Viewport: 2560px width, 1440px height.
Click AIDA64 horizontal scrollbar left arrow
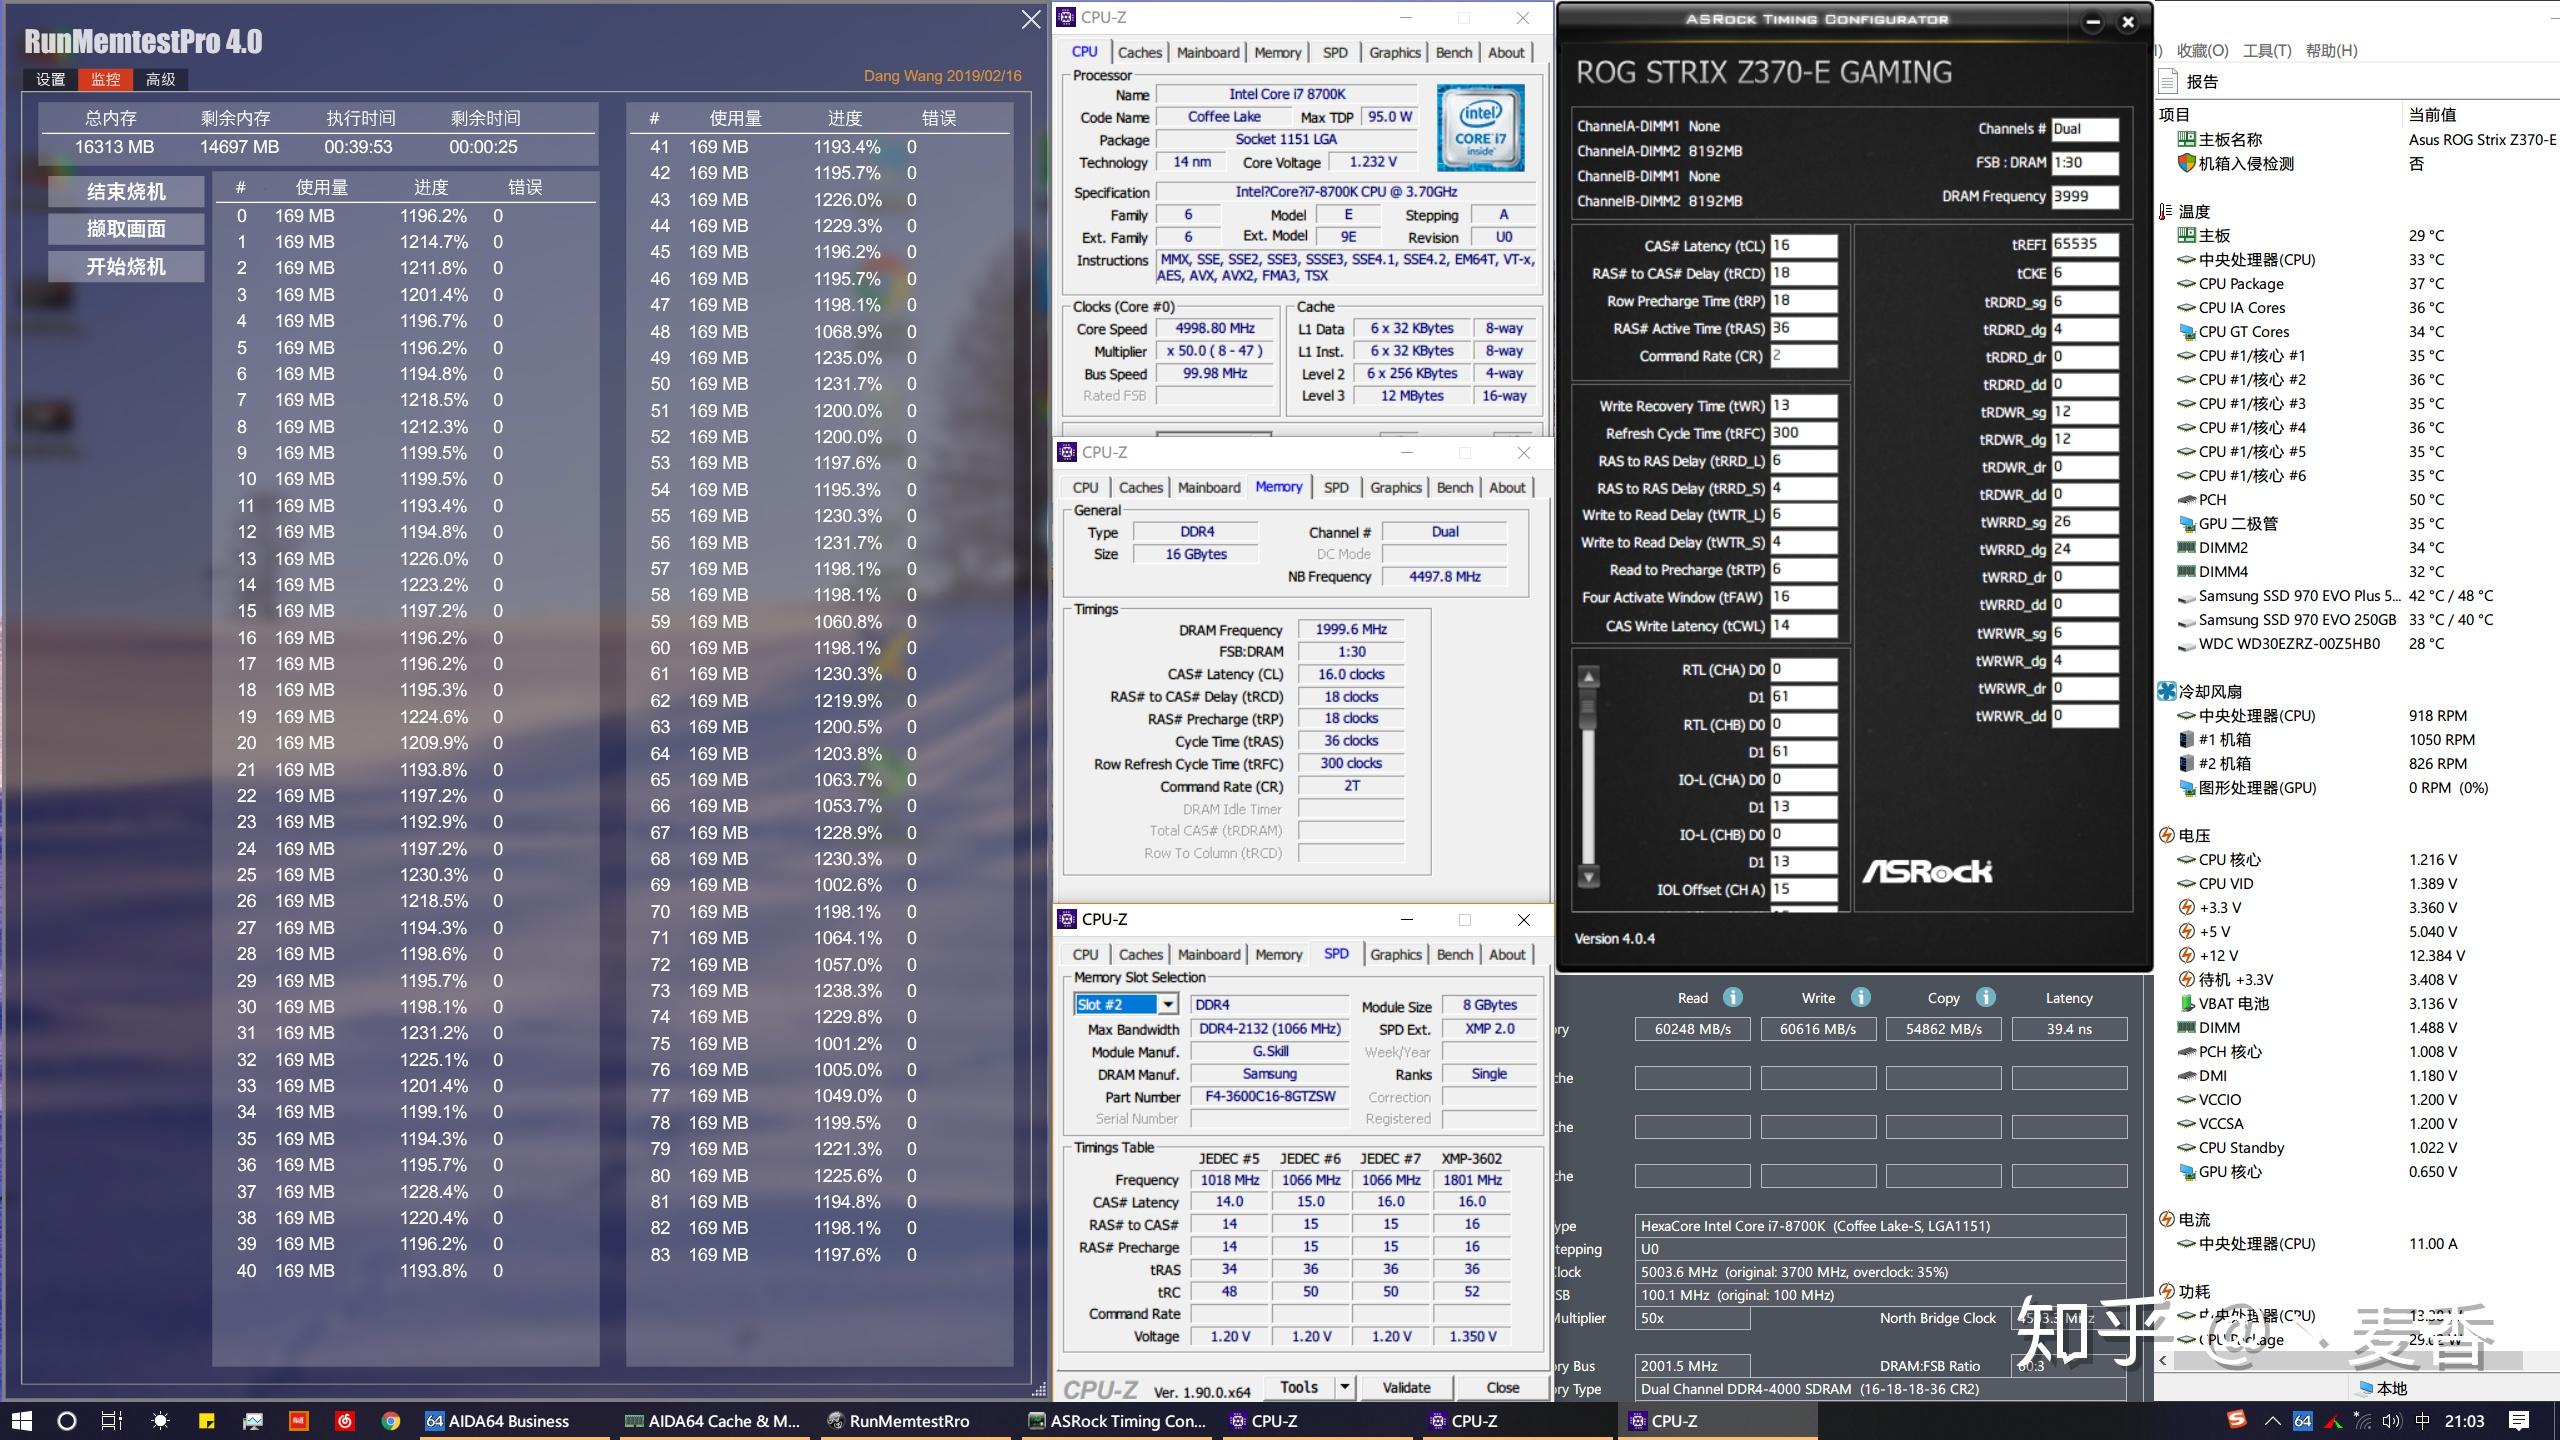click(2163, 1360)
